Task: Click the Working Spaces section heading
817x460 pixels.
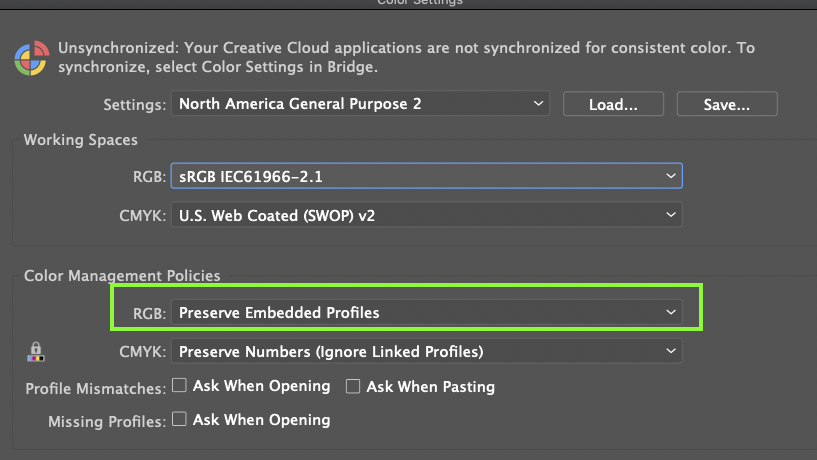Action: (81, 140)
